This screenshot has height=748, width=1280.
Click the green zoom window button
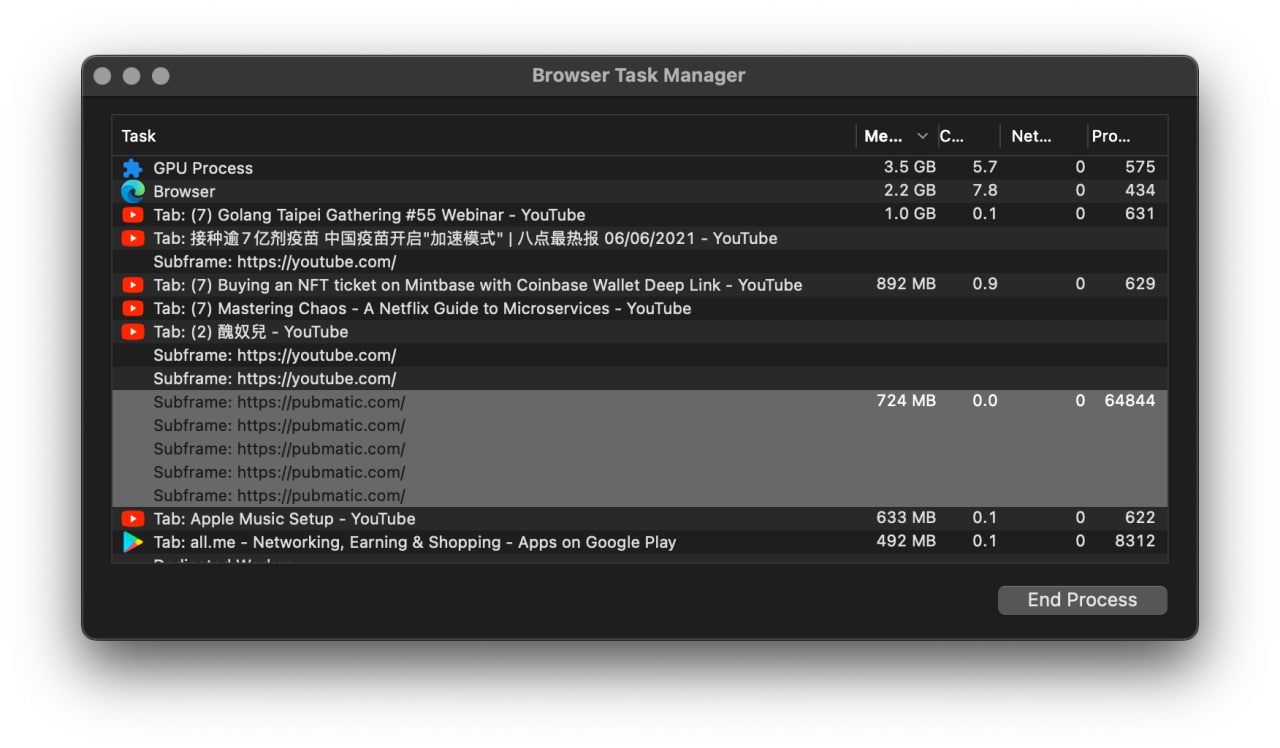click(x=160, y=76)
